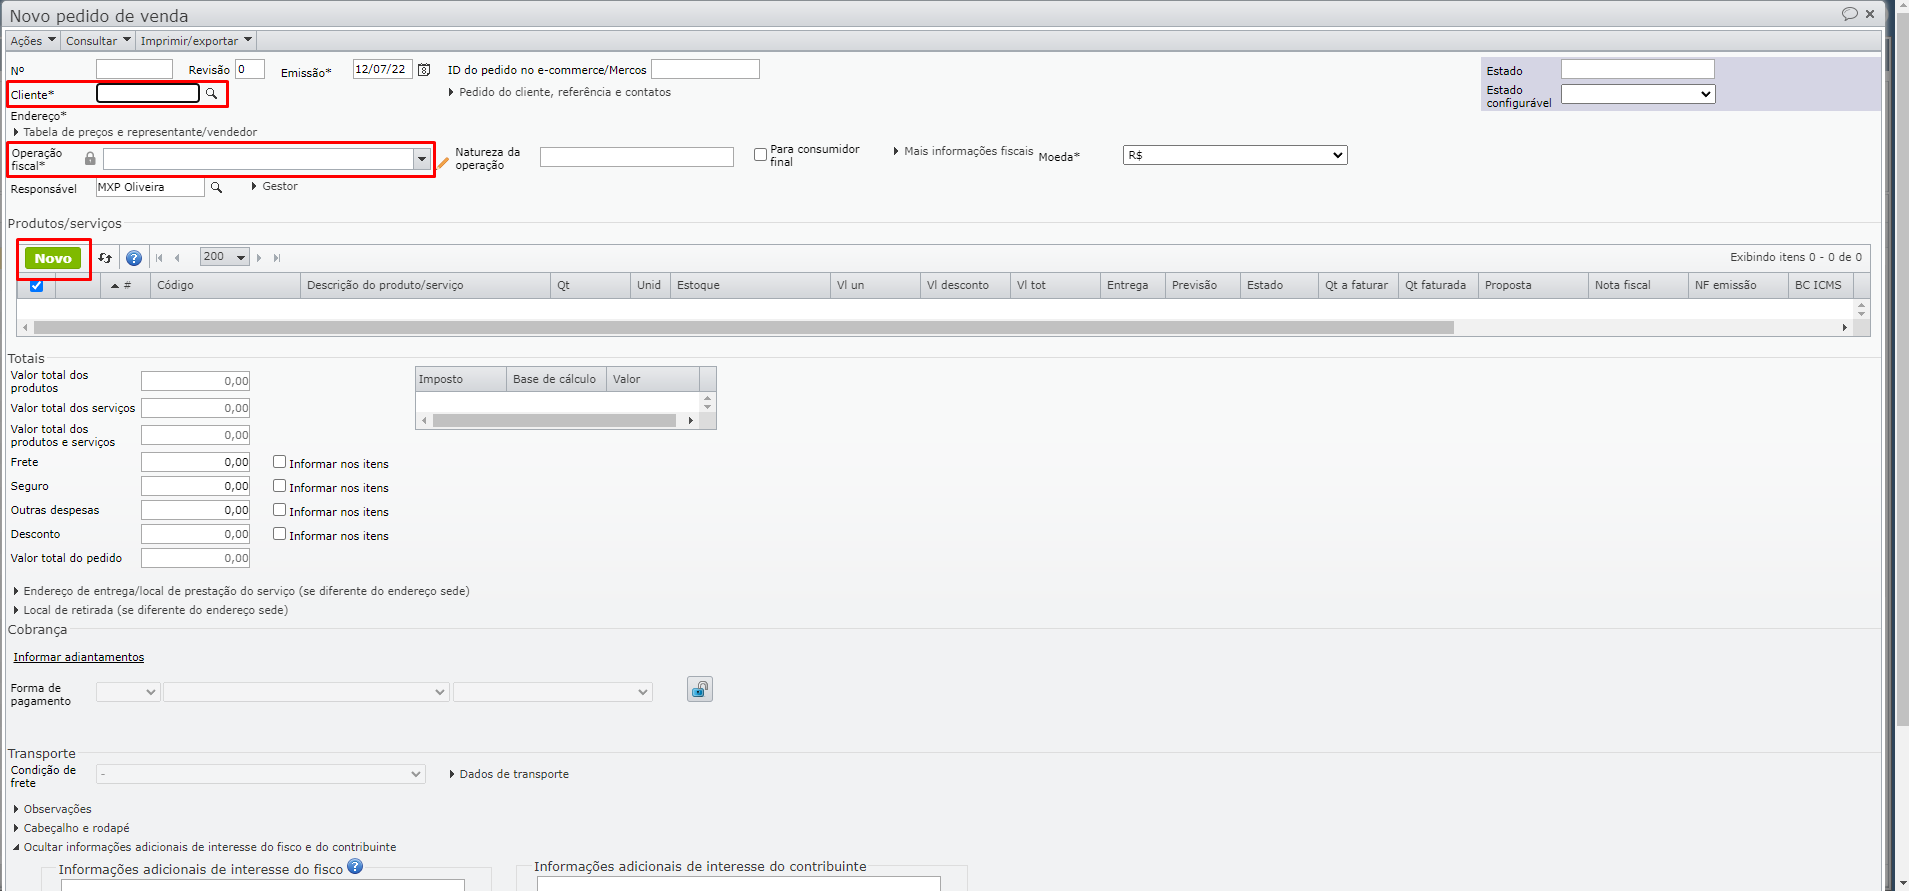Go to next page of products grid
The image size is (1909, 891).
(x=259, y=258)
